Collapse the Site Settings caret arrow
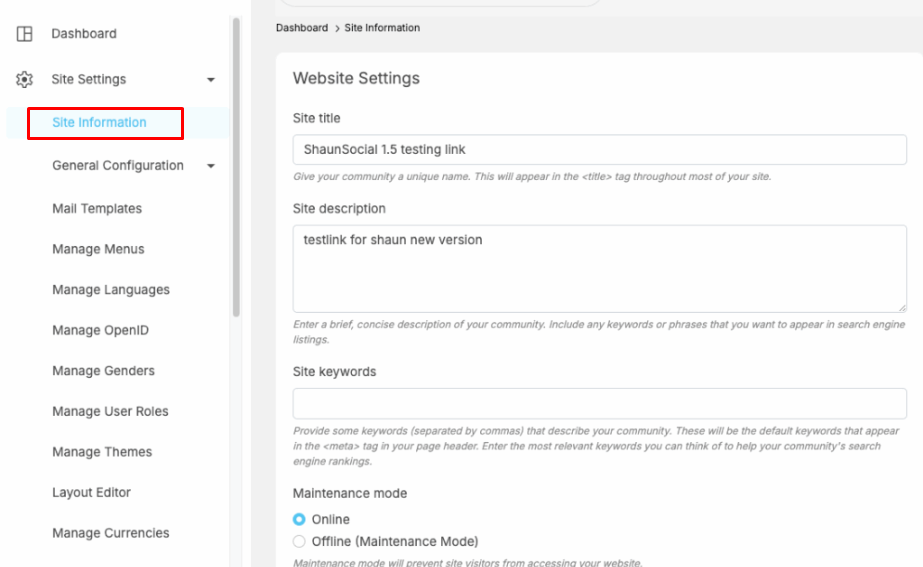This screenshot has height=567, width=923. [210, 80]
